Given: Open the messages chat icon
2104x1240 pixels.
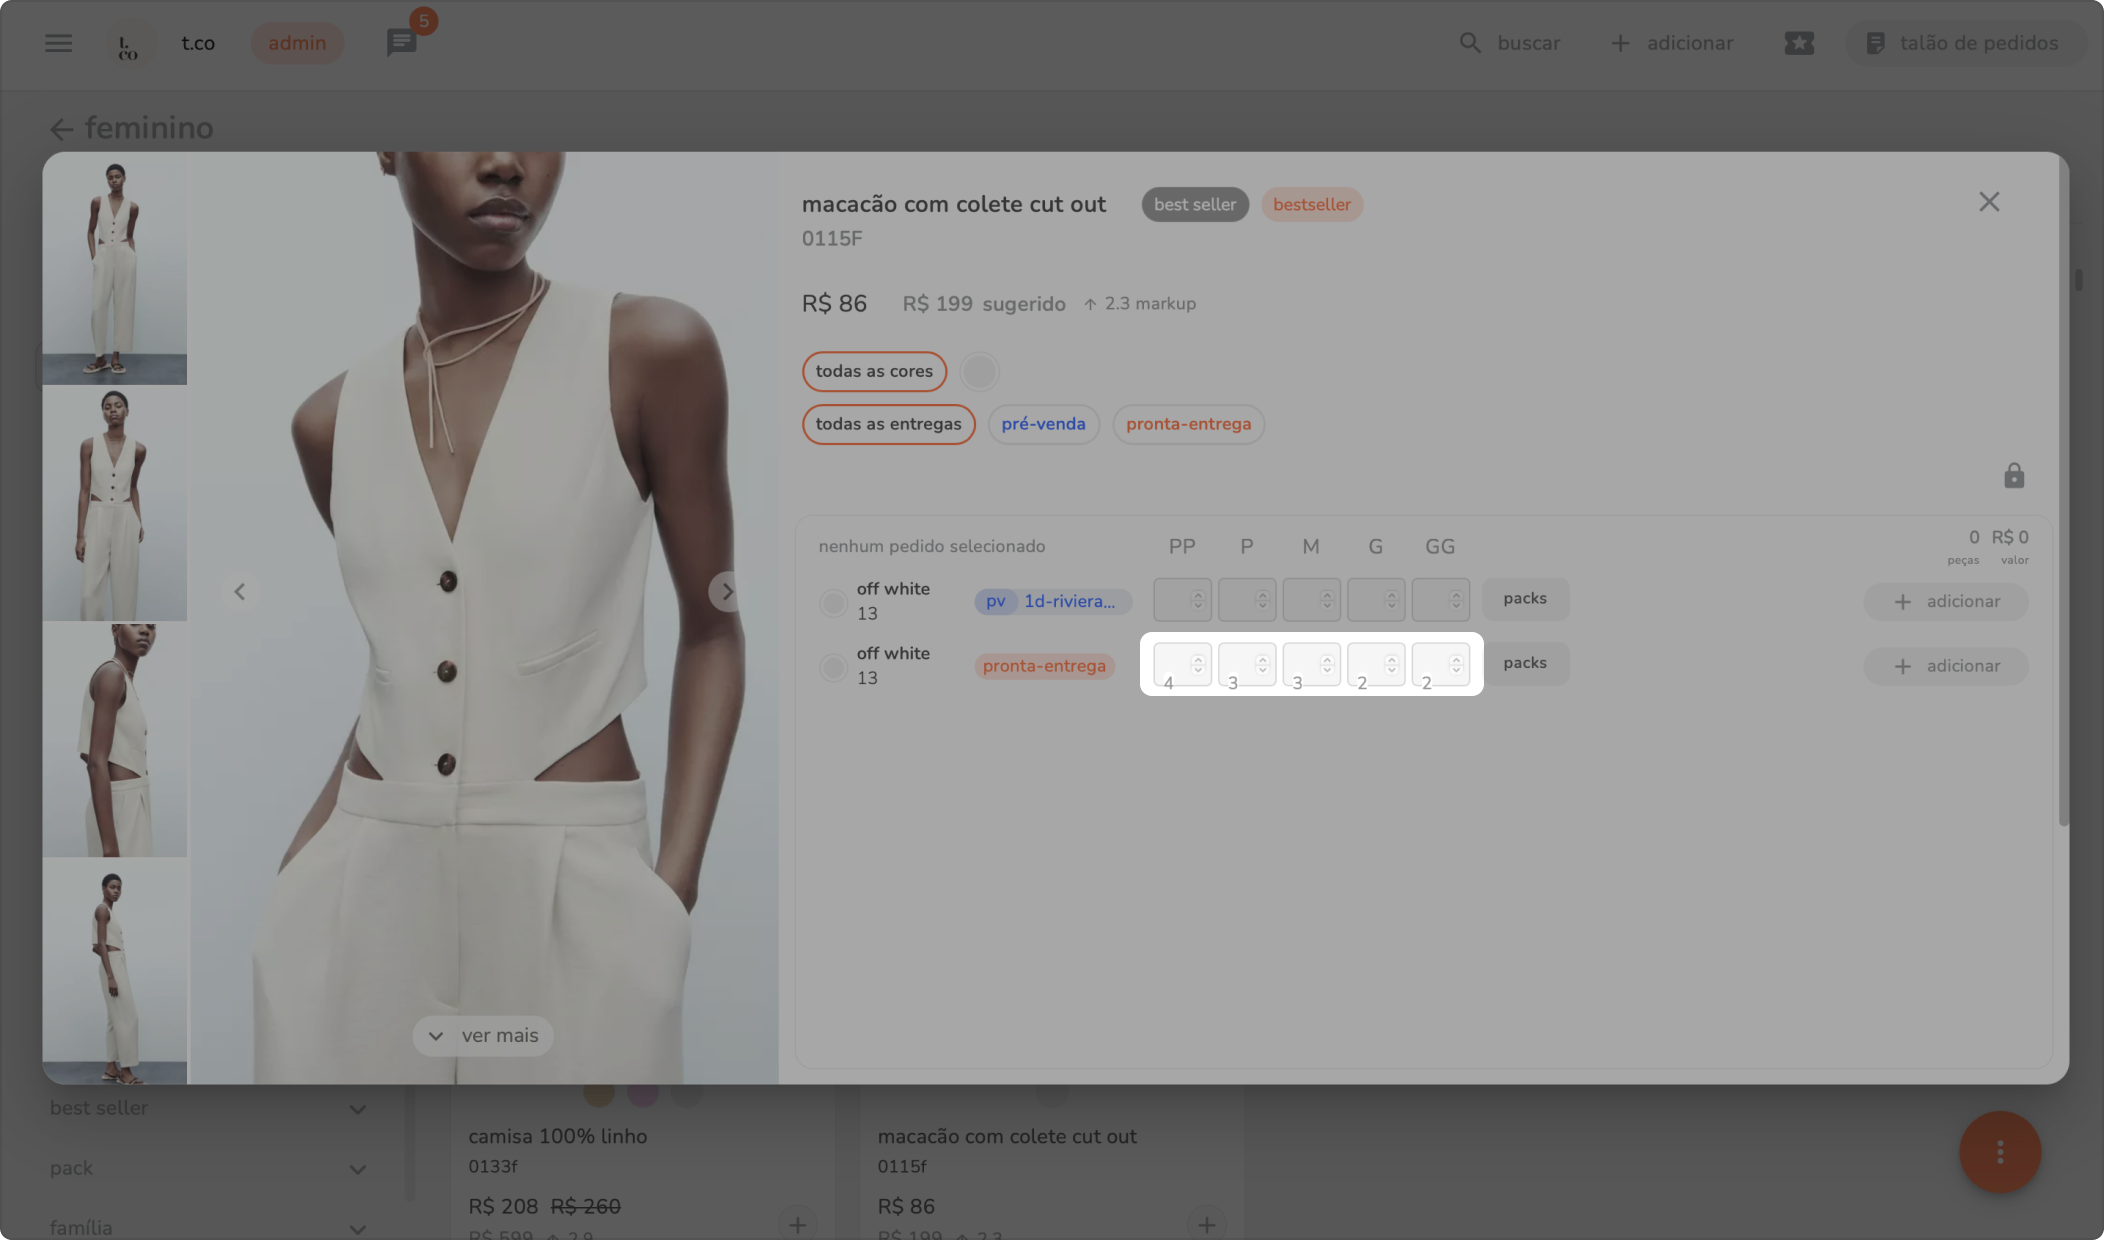Looking at the screenshot, I should click(401, 43).
